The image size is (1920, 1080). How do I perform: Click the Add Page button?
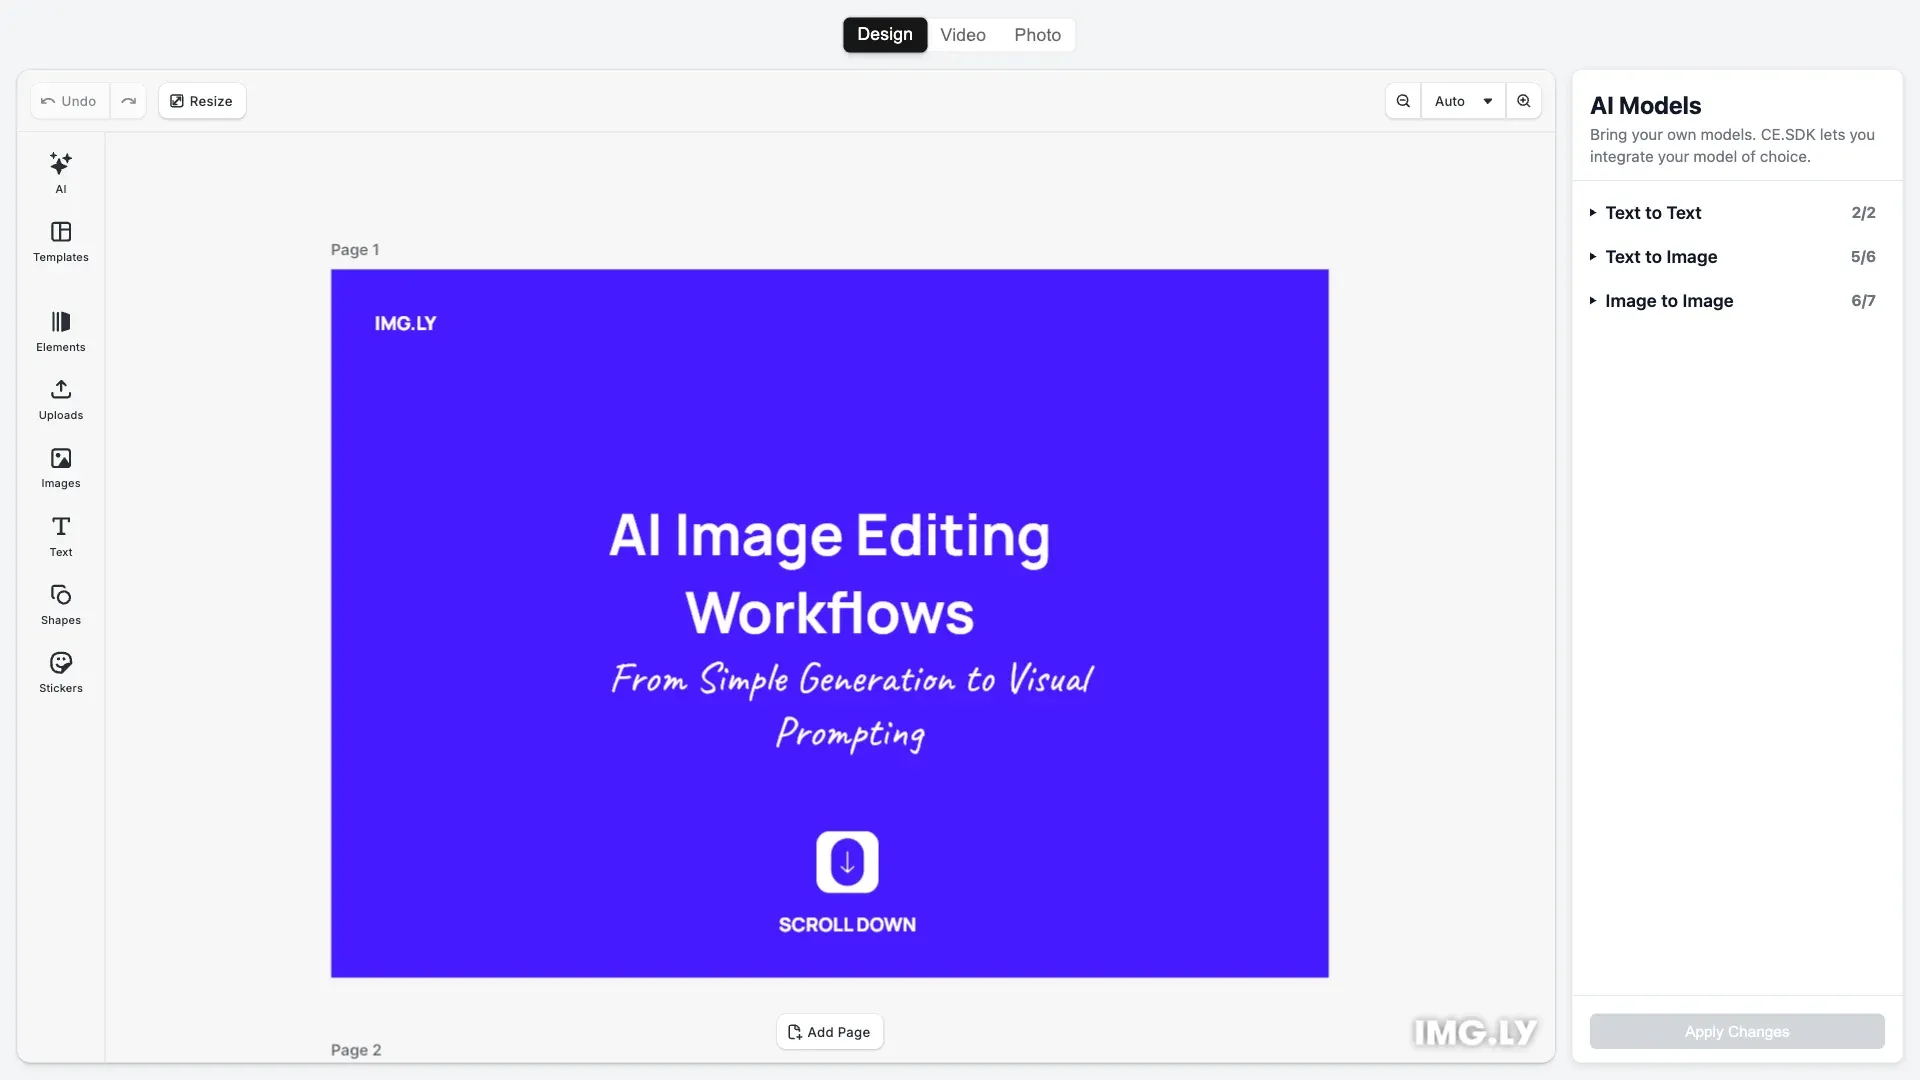click(x=829, y=1031)
